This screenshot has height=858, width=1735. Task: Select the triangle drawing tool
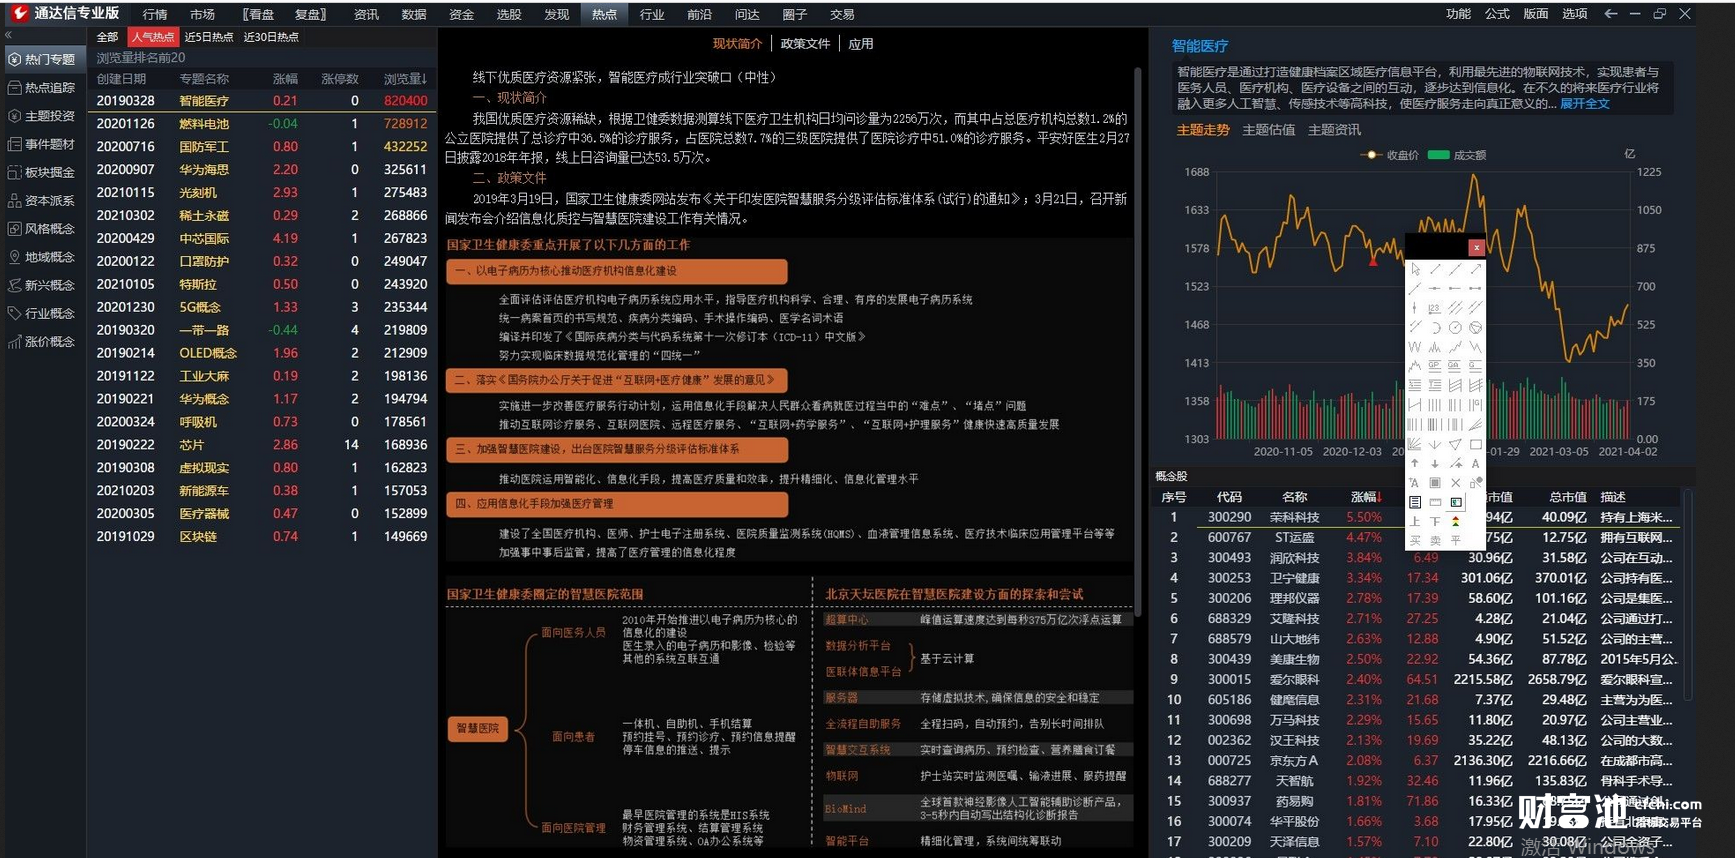(1455, 444)
